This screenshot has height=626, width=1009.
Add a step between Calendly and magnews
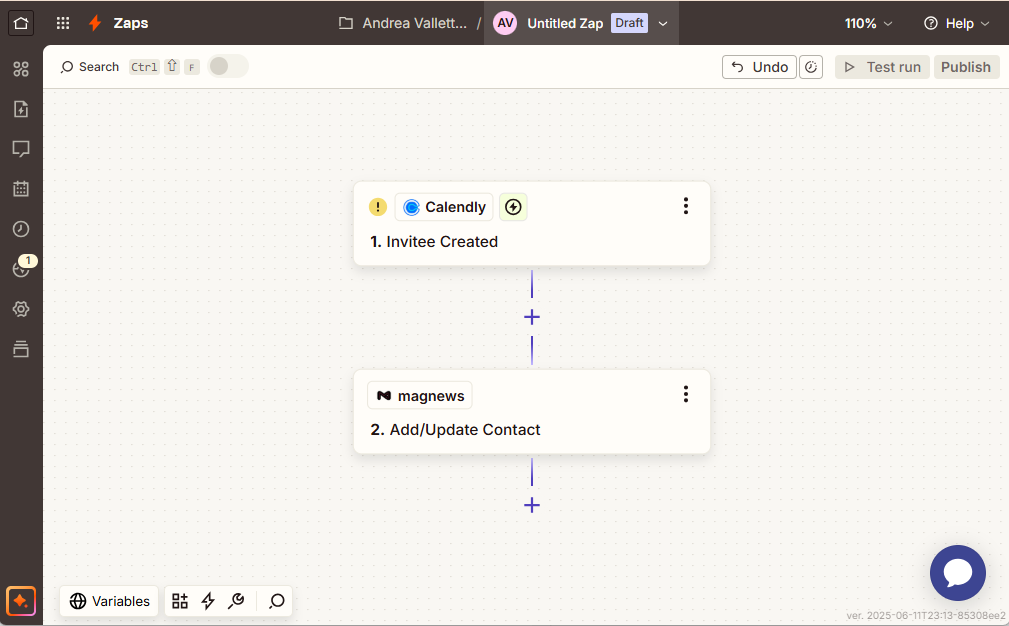[x=532, y=317]
